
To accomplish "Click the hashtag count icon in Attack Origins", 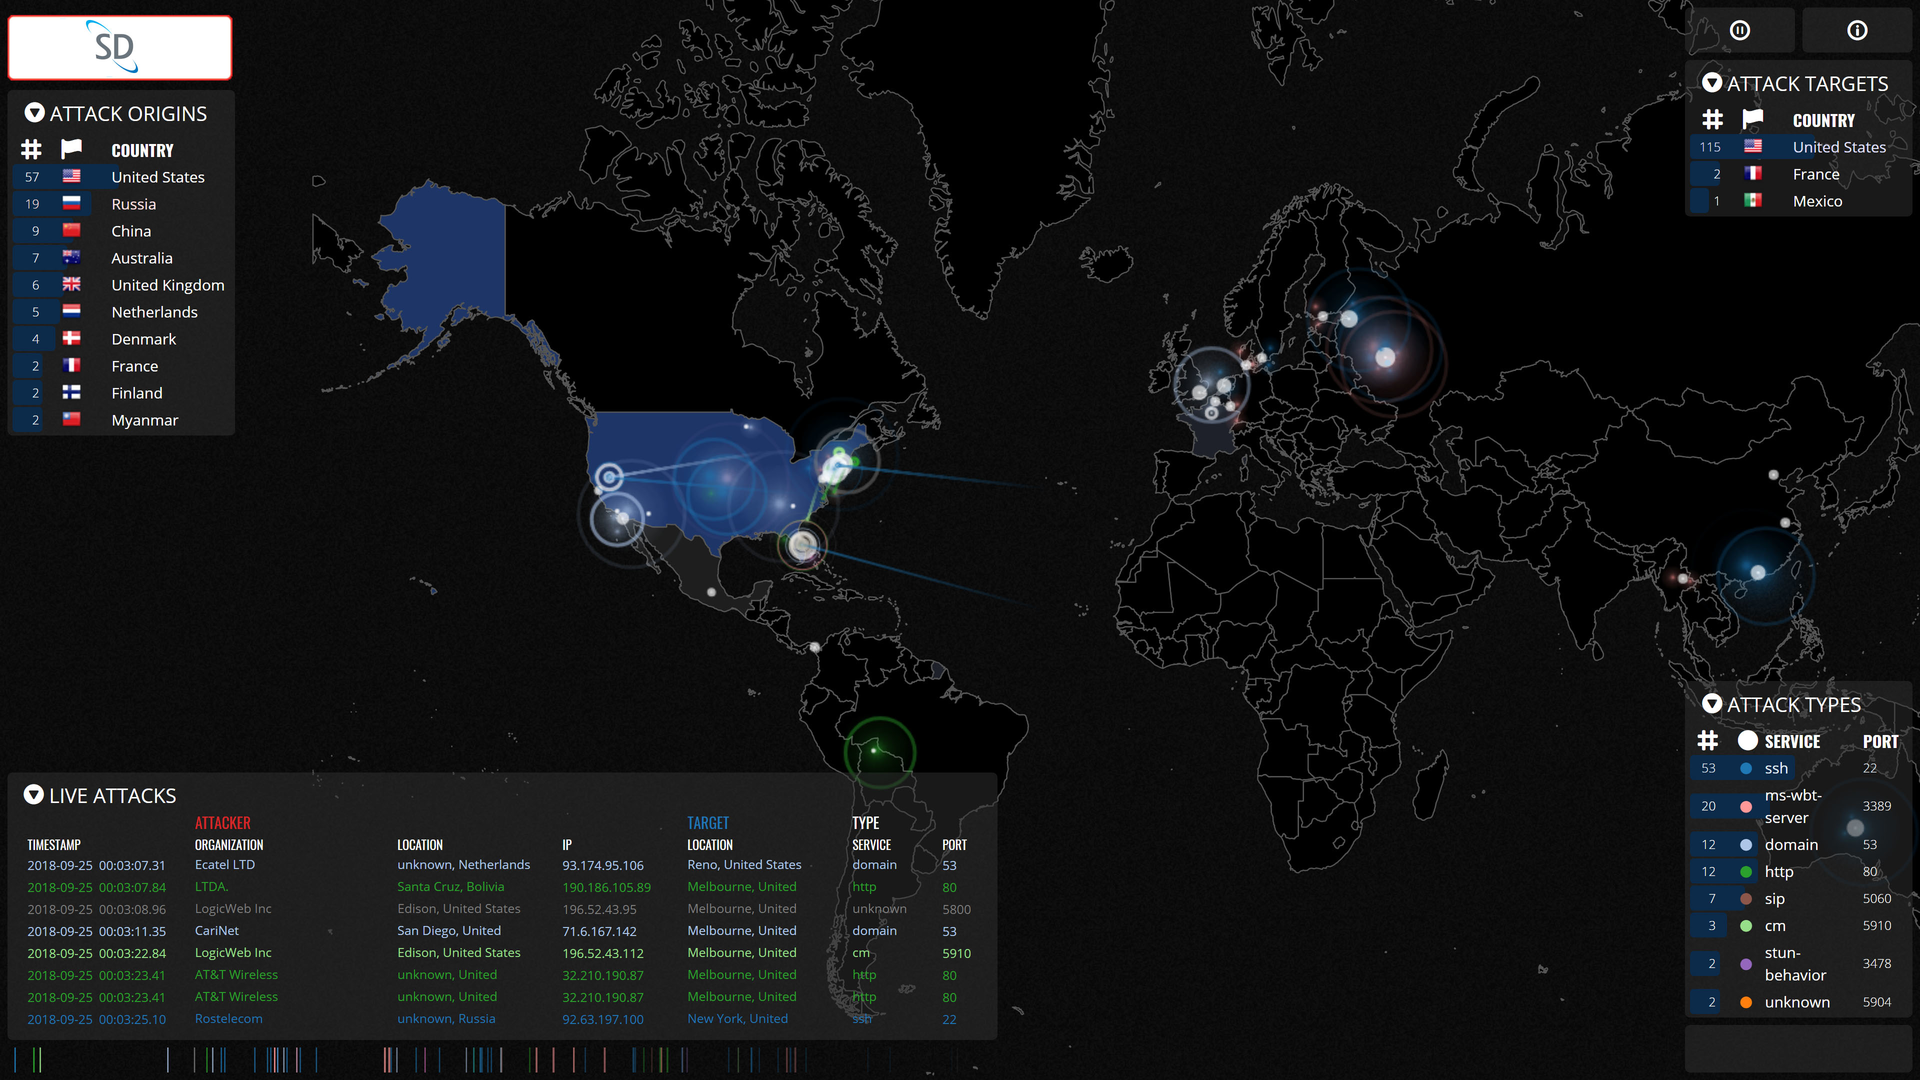I will (x=31, y=149).
